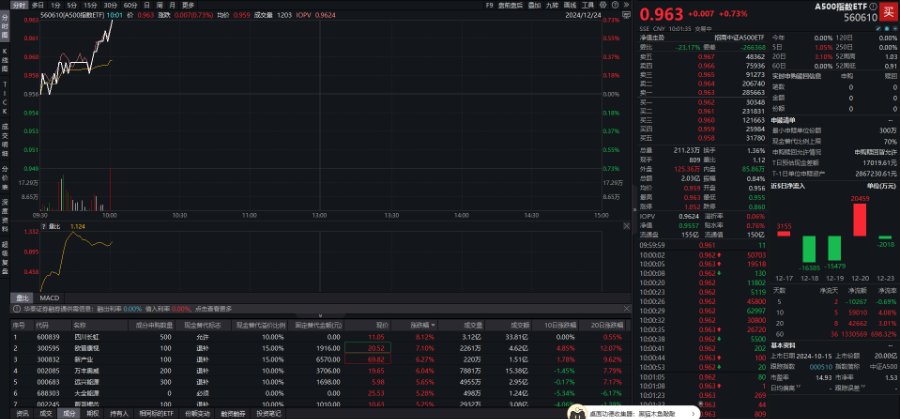The image size is (900, 419).
Task: Sort table by 涨跌幅 column header
Action: point(417,325)
